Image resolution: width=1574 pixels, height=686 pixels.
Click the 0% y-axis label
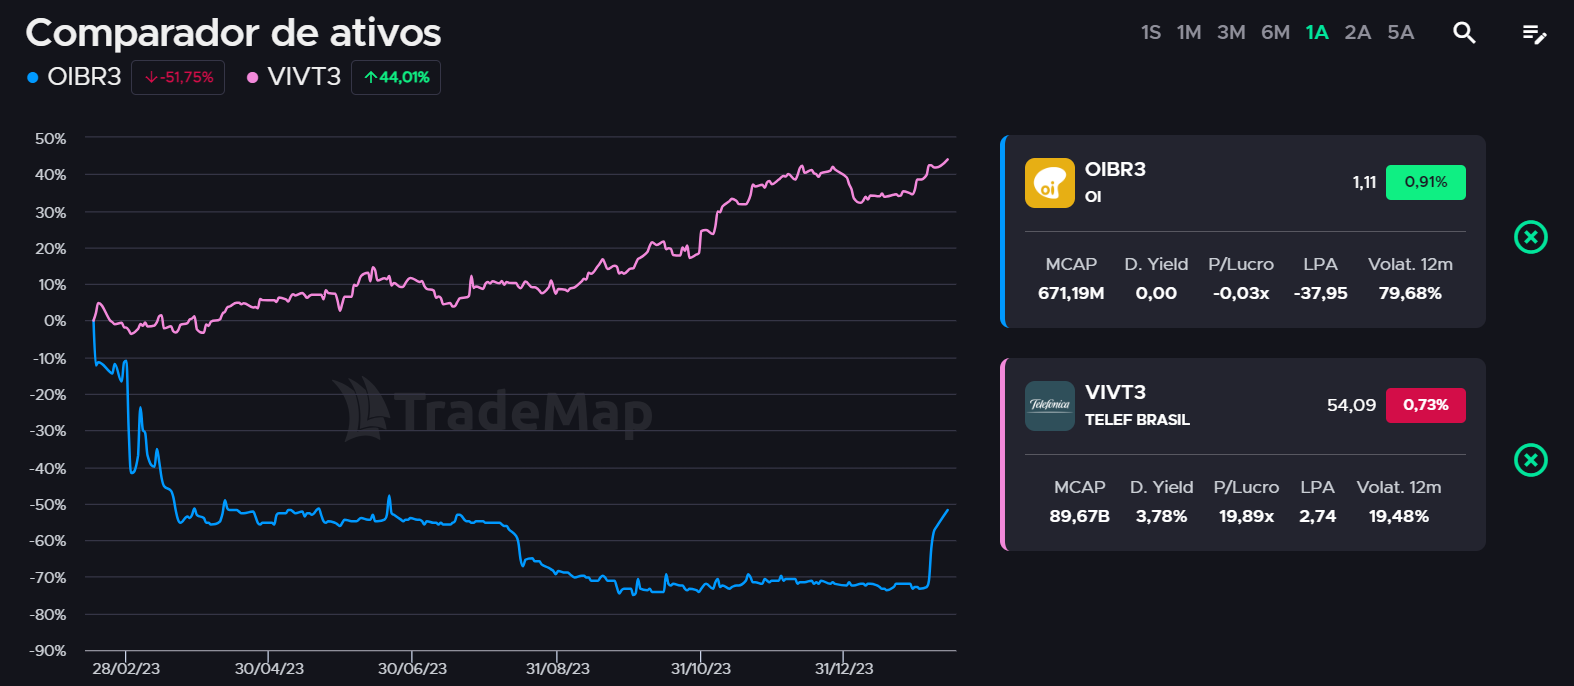click(55, 320)
